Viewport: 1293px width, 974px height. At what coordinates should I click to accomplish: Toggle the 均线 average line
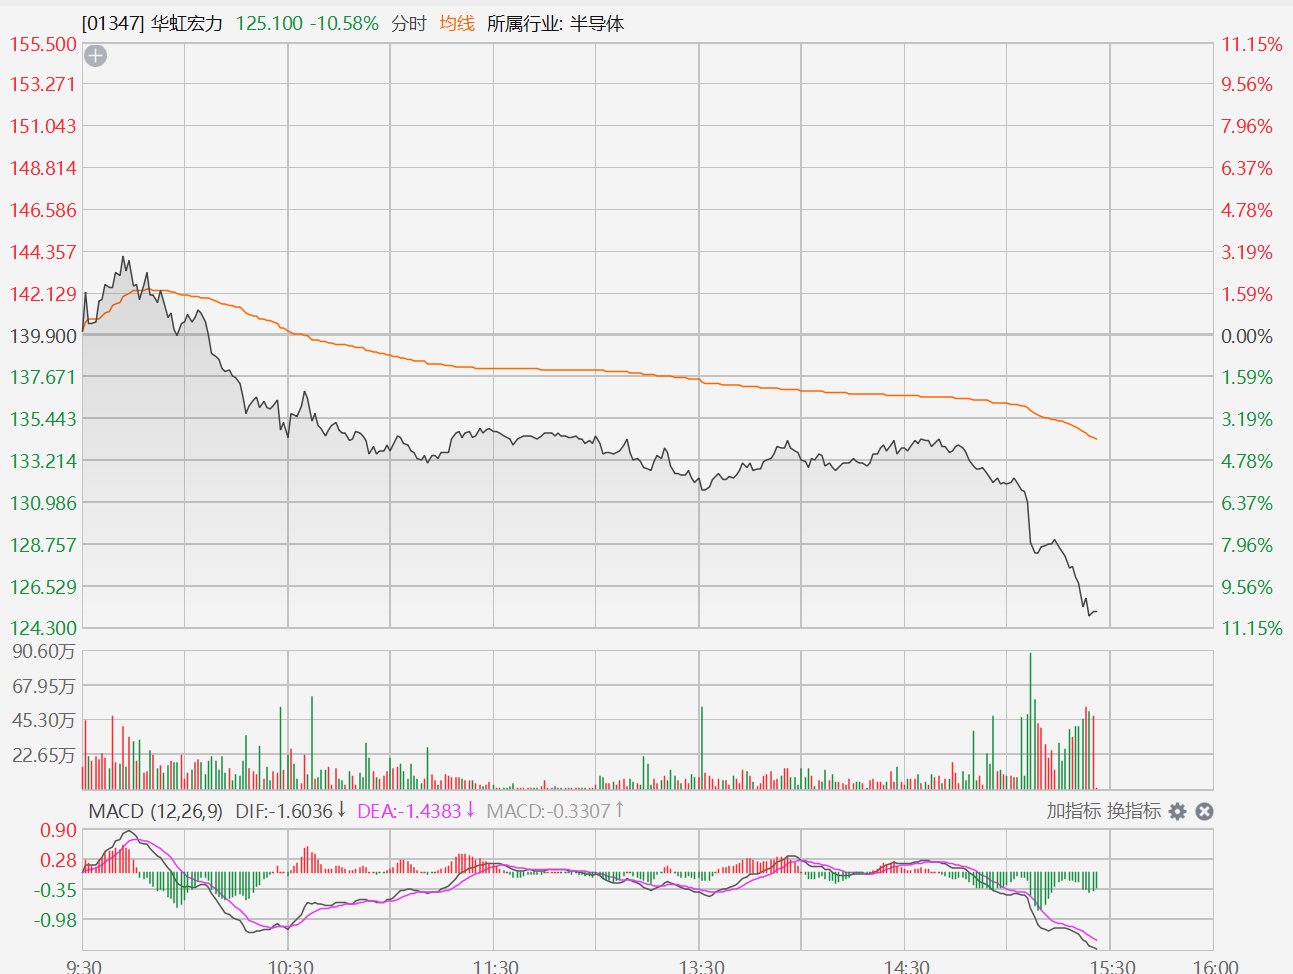[x=457, y=23]
